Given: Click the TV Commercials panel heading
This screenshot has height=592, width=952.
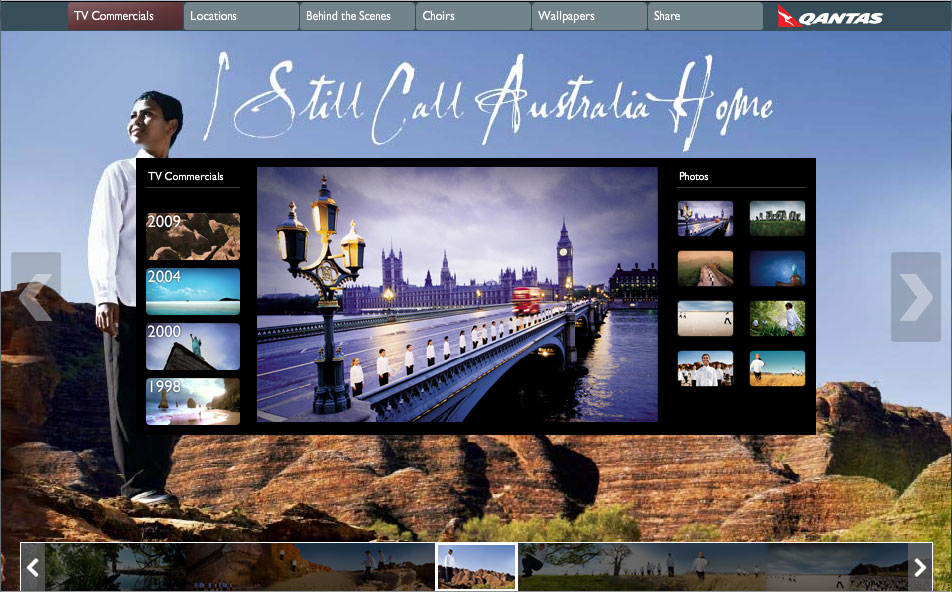Looking at the screenshot, I should click(186, 176).
